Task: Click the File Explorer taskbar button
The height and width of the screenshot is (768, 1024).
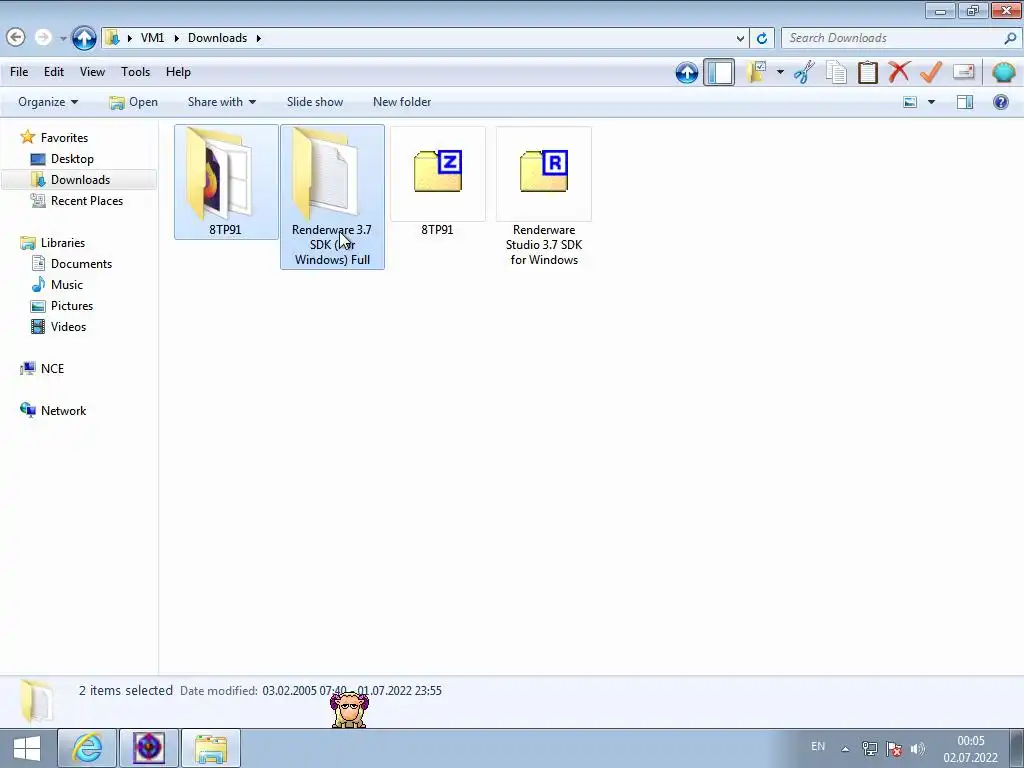Action: [211, 748]
